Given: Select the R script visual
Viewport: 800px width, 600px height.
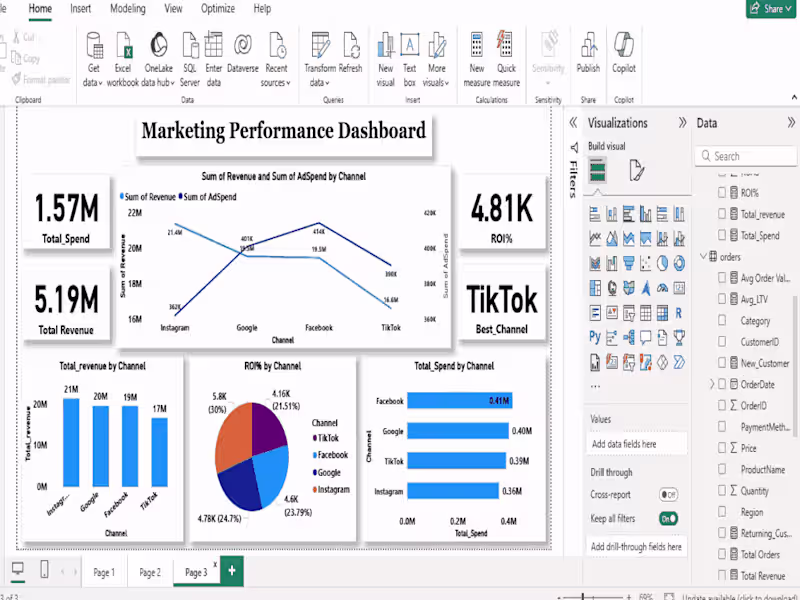Looking at the screenshot, I should tap(678, 311).
